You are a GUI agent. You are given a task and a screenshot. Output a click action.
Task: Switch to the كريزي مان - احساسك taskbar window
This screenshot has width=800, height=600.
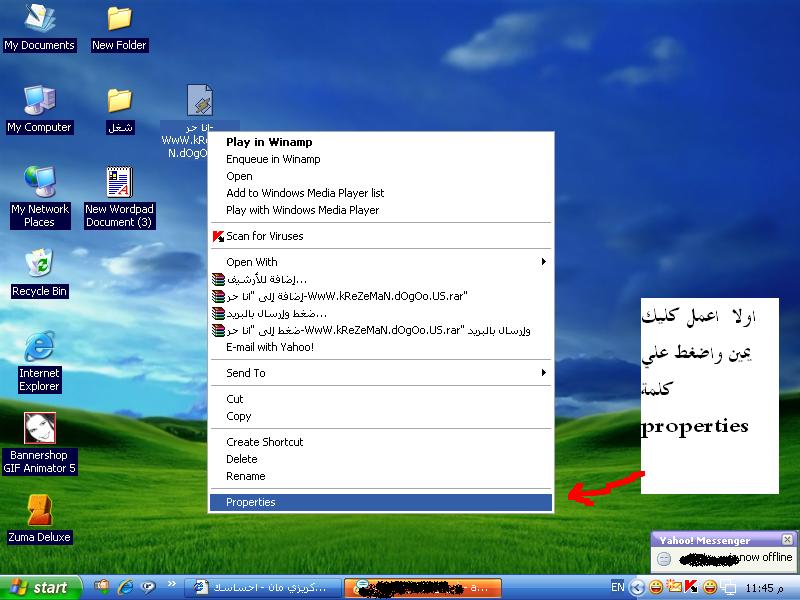[262, 588]
